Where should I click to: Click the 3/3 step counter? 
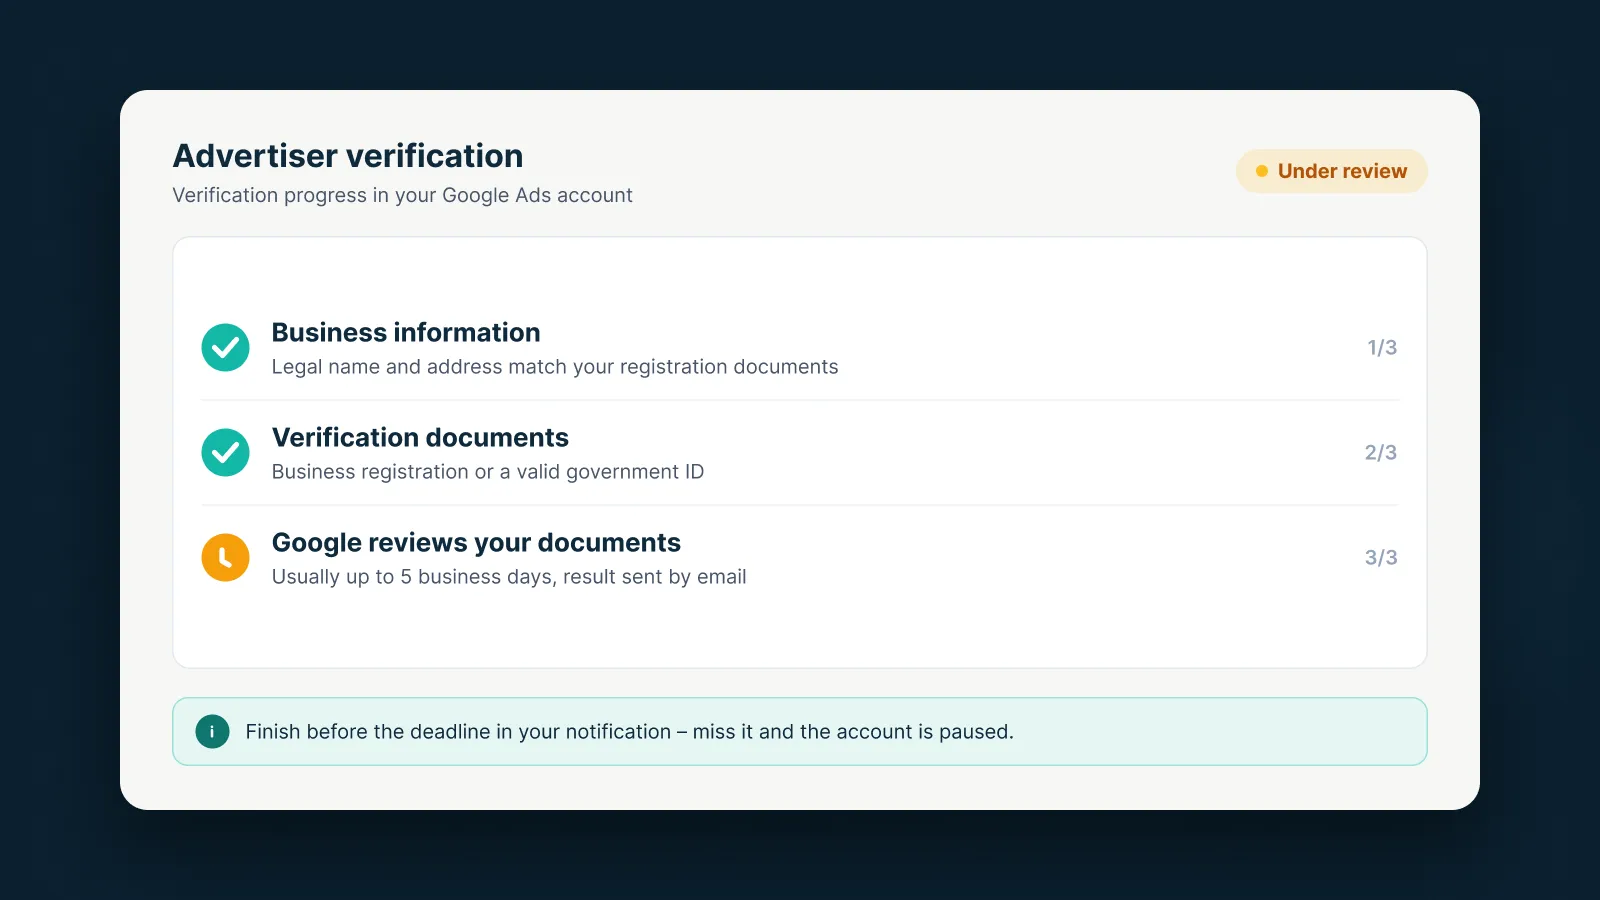click(x=1381, y=557)
